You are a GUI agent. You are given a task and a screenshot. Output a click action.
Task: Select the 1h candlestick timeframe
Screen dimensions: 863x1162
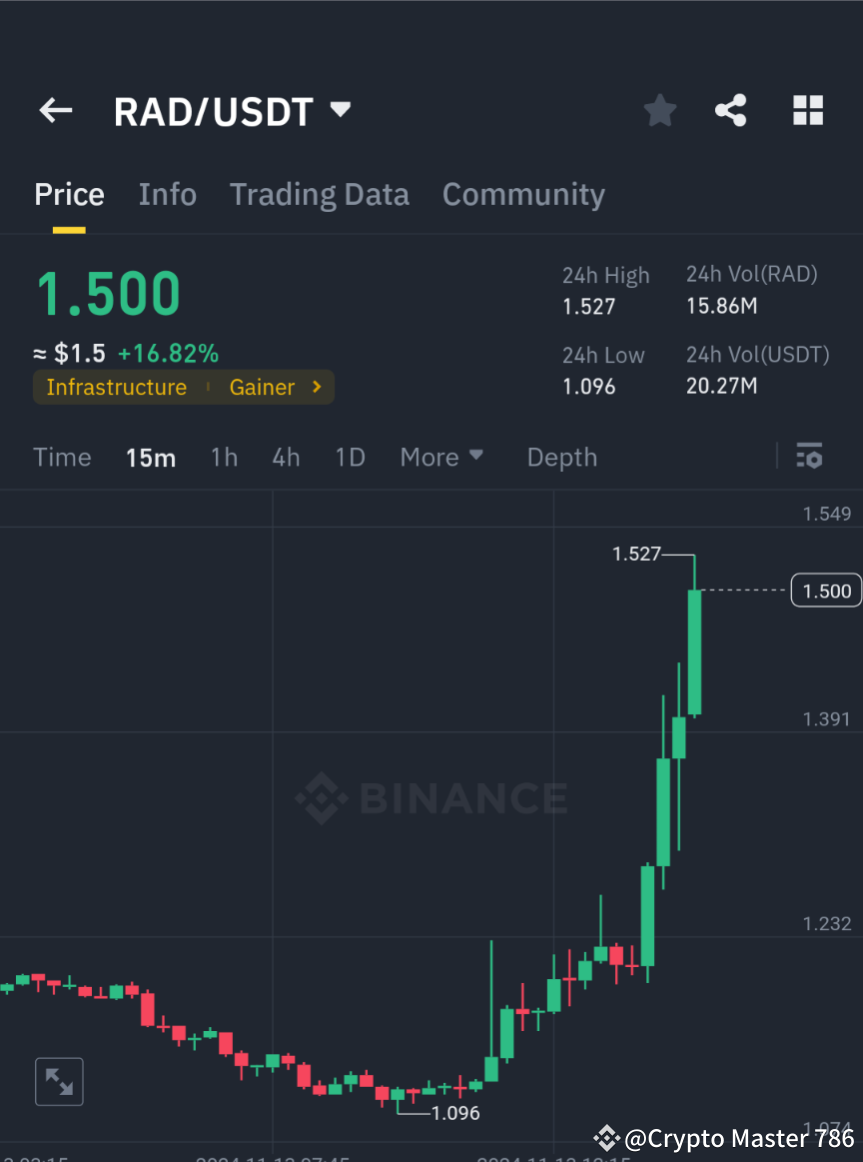224,457
